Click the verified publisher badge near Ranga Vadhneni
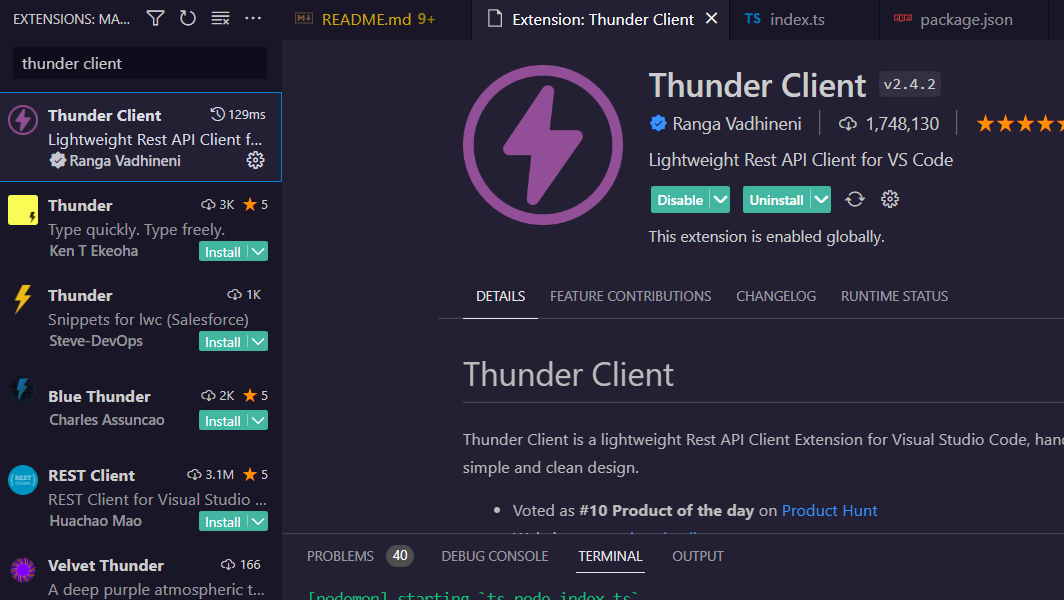The image size is (1064, 600). coord(658,124)
